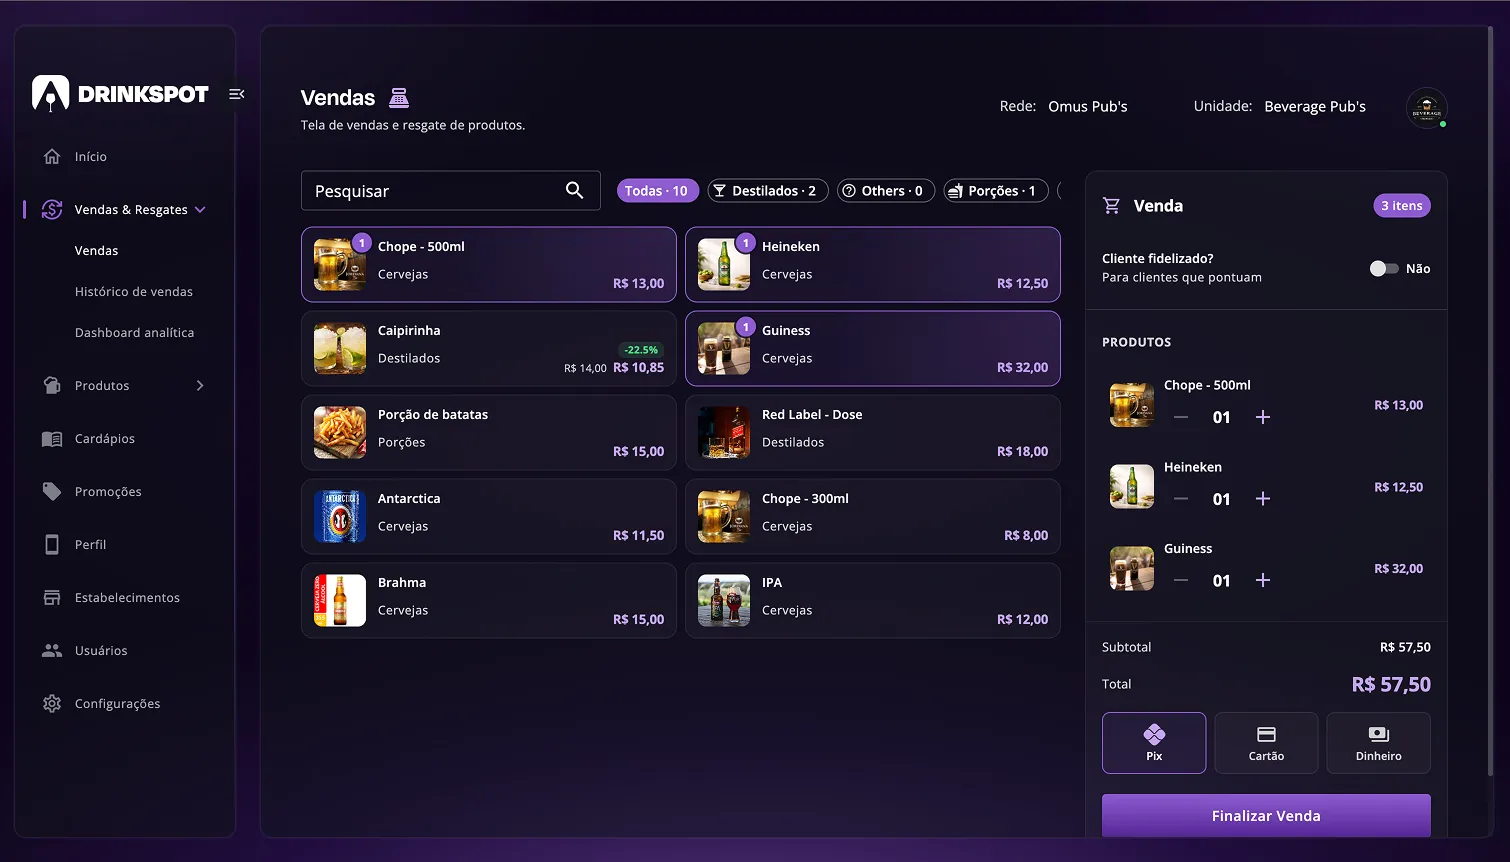Click the Usuários people icon
Image resolution: width=1510 pixels, height=862 pixels.
52,651
